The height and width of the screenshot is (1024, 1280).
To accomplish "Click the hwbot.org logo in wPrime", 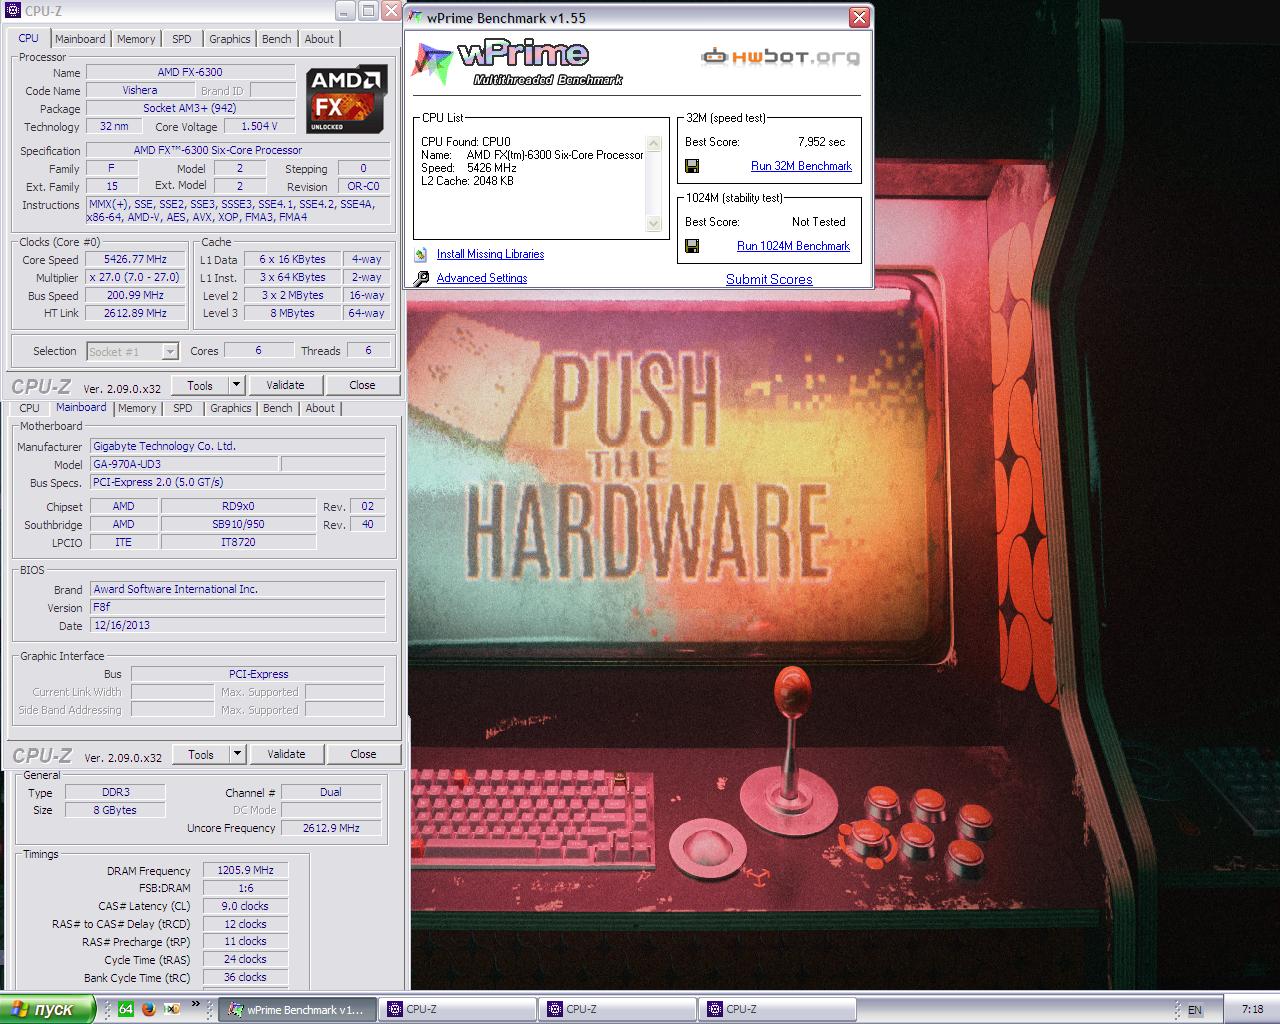I will pos(780,57).
